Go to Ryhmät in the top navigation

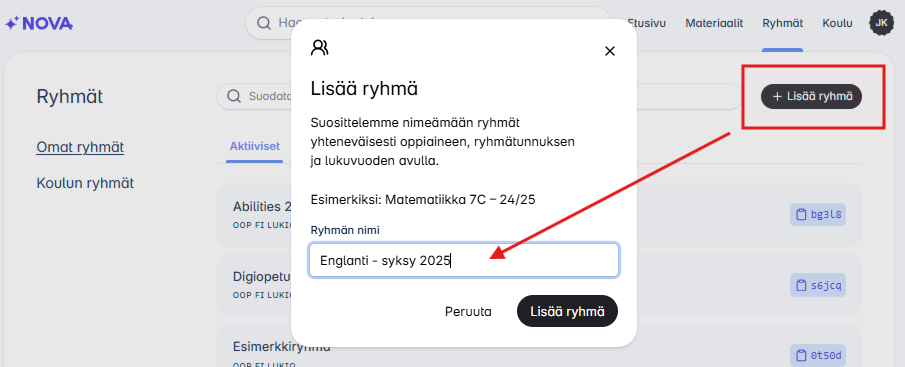(782, 23)
